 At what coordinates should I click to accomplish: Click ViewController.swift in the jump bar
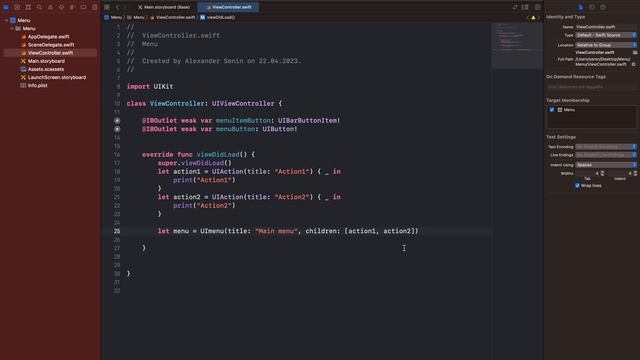[173, 18]
